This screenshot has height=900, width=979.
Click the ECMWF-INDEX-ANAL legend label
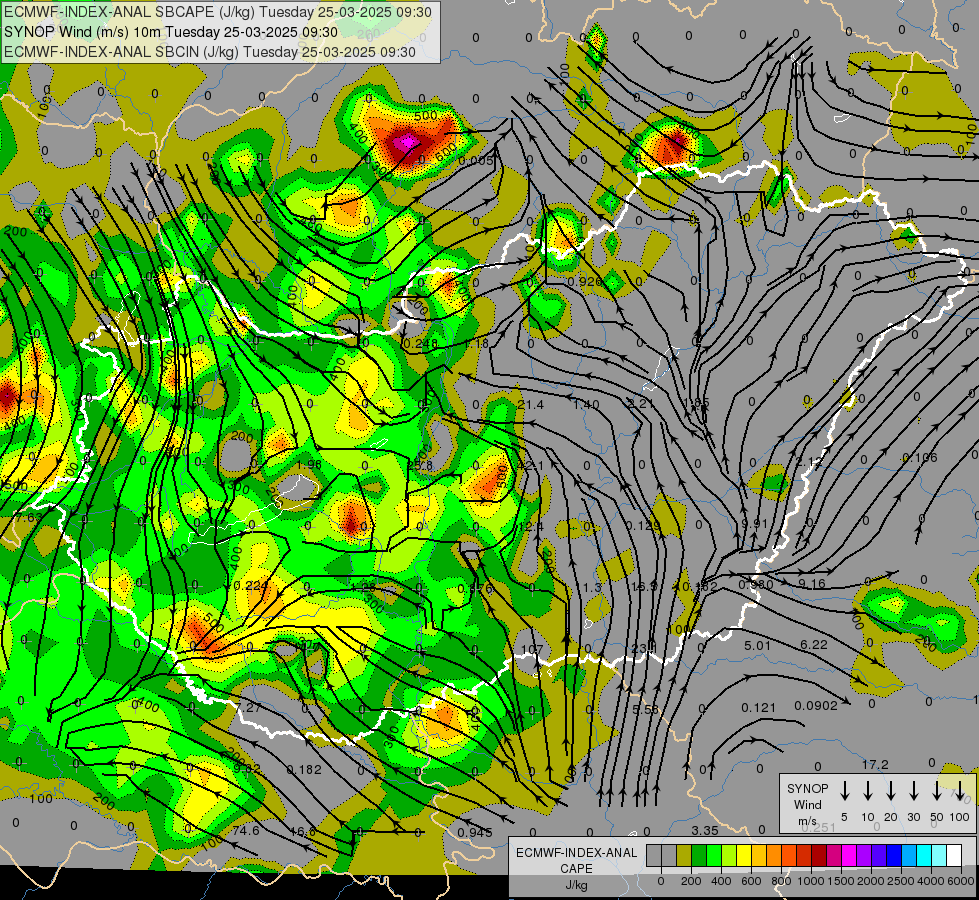click(x=576, y=853)
